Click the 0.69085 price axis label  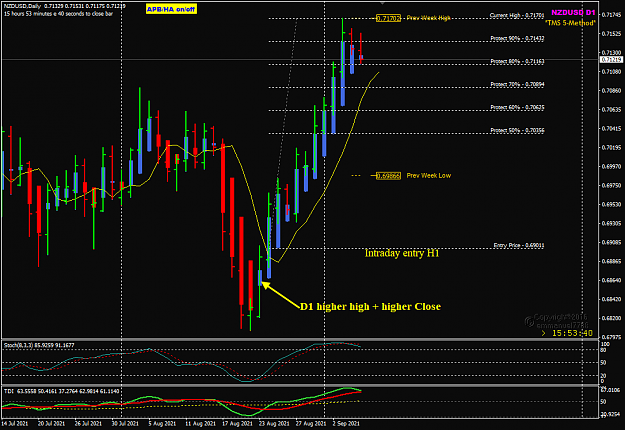pos(612,242)
